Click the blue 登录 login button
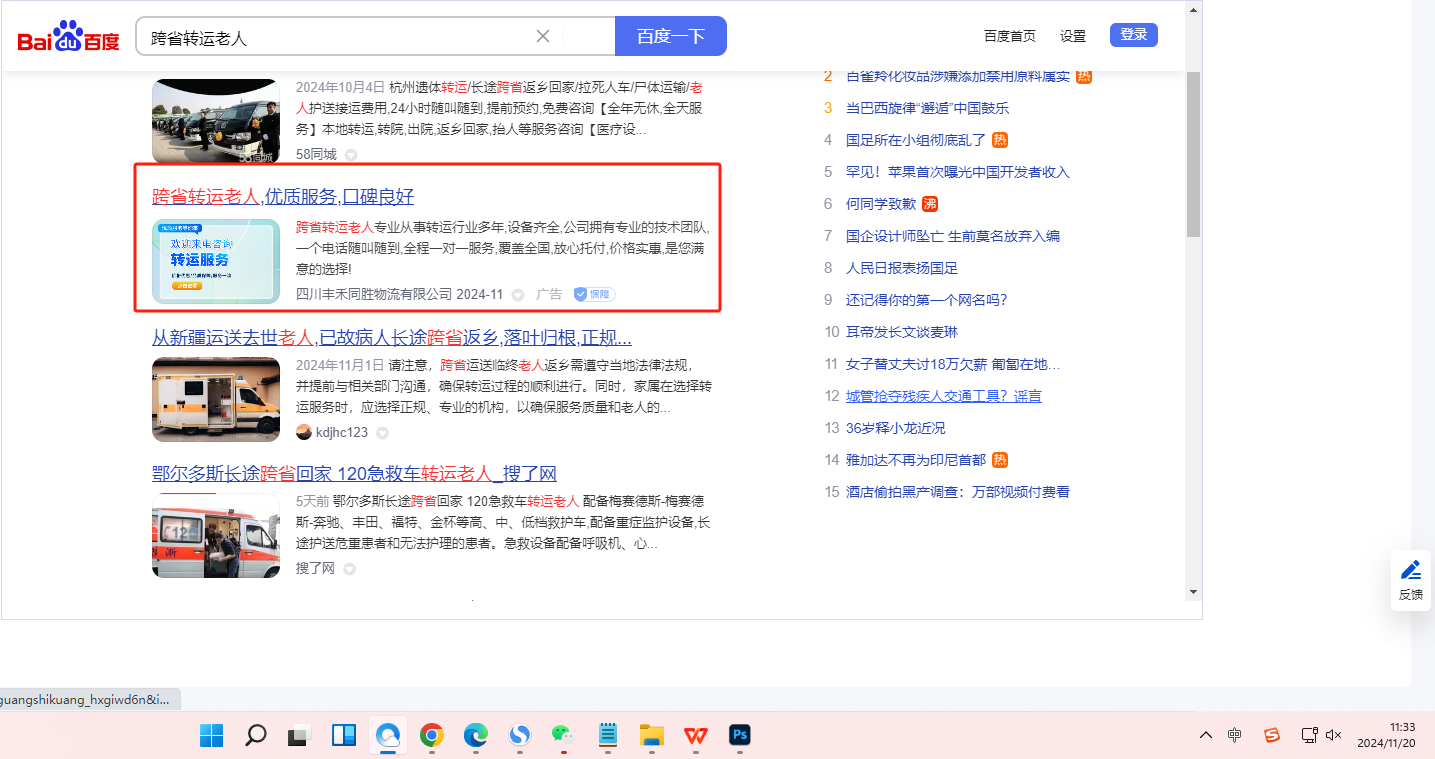 click(x=1133, y=35)
